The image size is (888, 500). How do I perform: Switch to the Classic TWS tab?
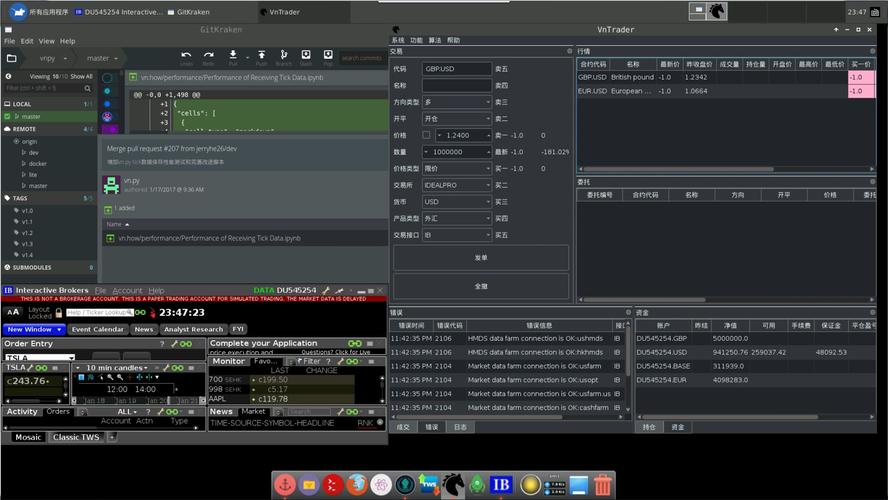click(x=76, y=437)
